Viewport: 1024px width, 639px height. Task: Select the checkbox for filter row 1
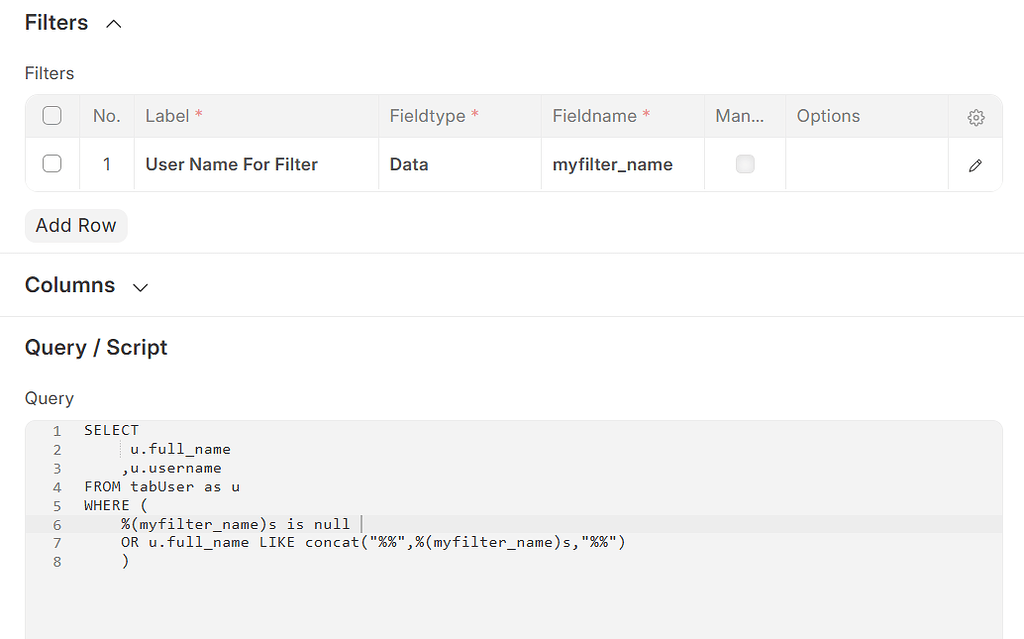(51, 163)
